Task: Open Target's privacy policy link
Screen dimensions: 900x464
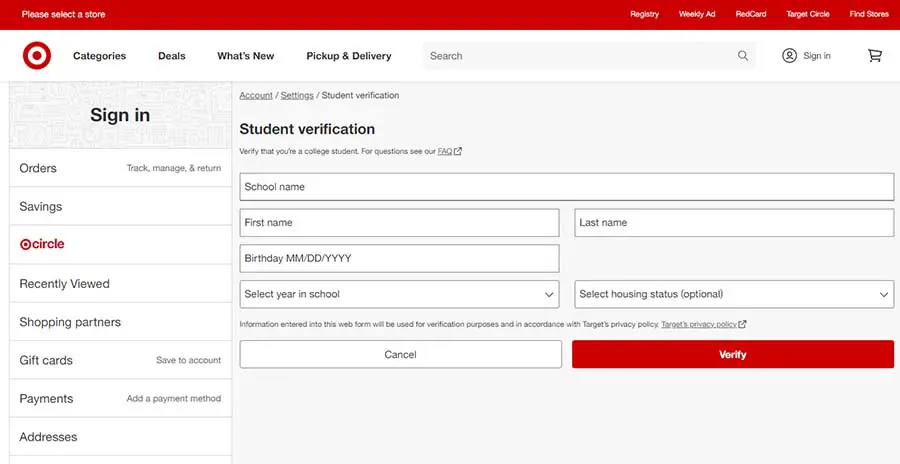Action: (x=699, y=324)
